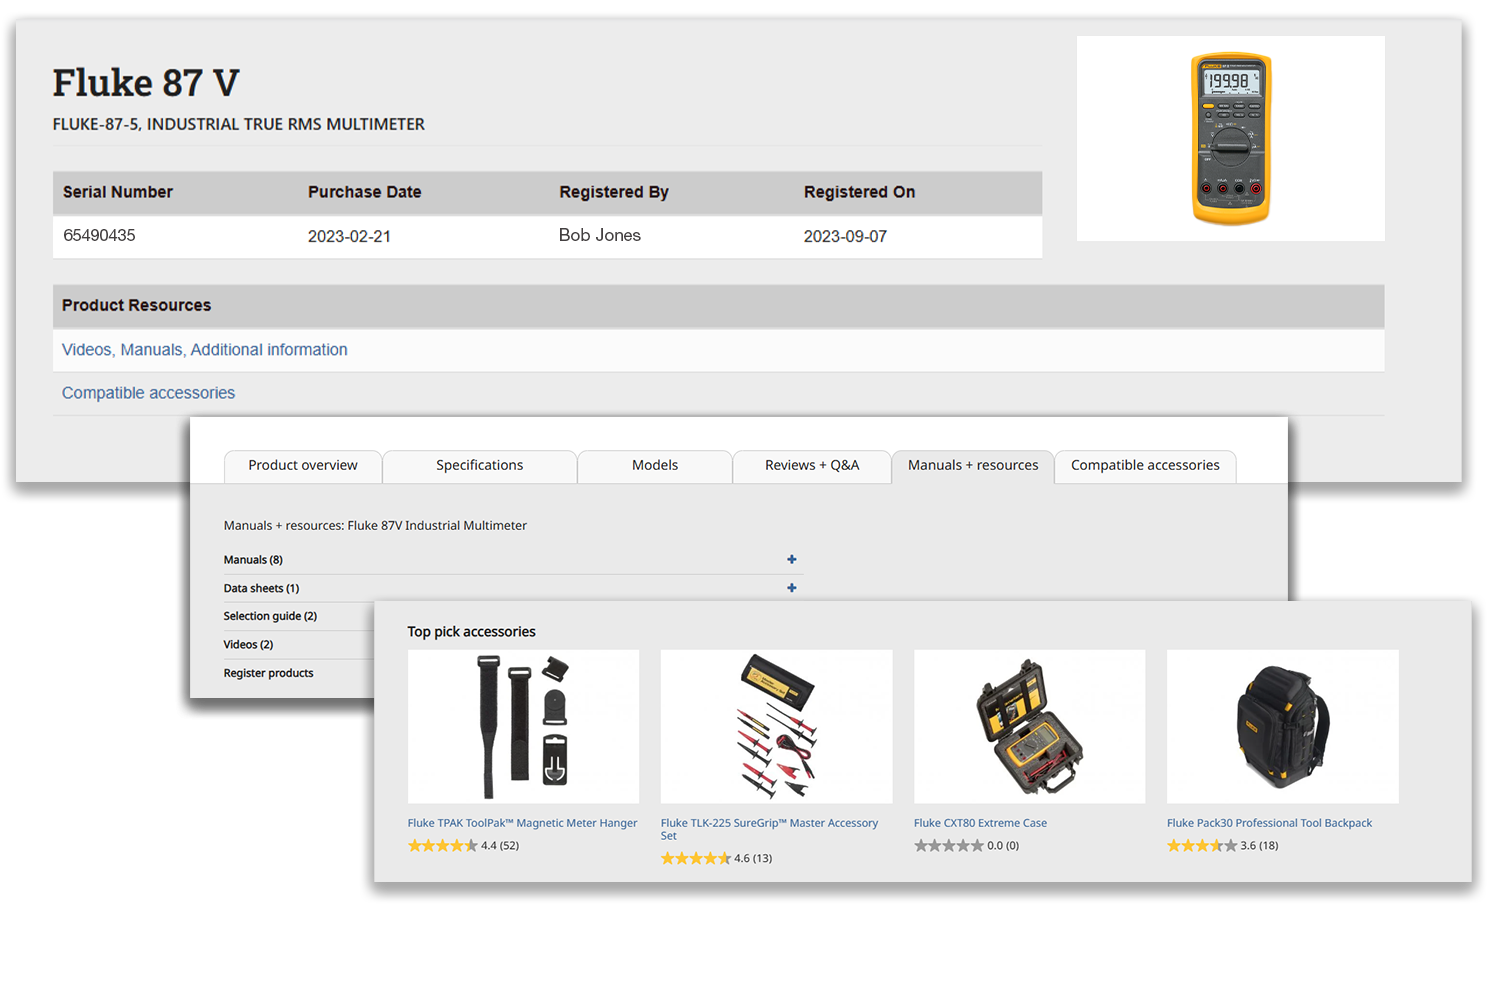Open Fluke CXT80 Extreme Case link
The height and width of the screenshot is (1000, 1500).
click(x=980, y=823)
